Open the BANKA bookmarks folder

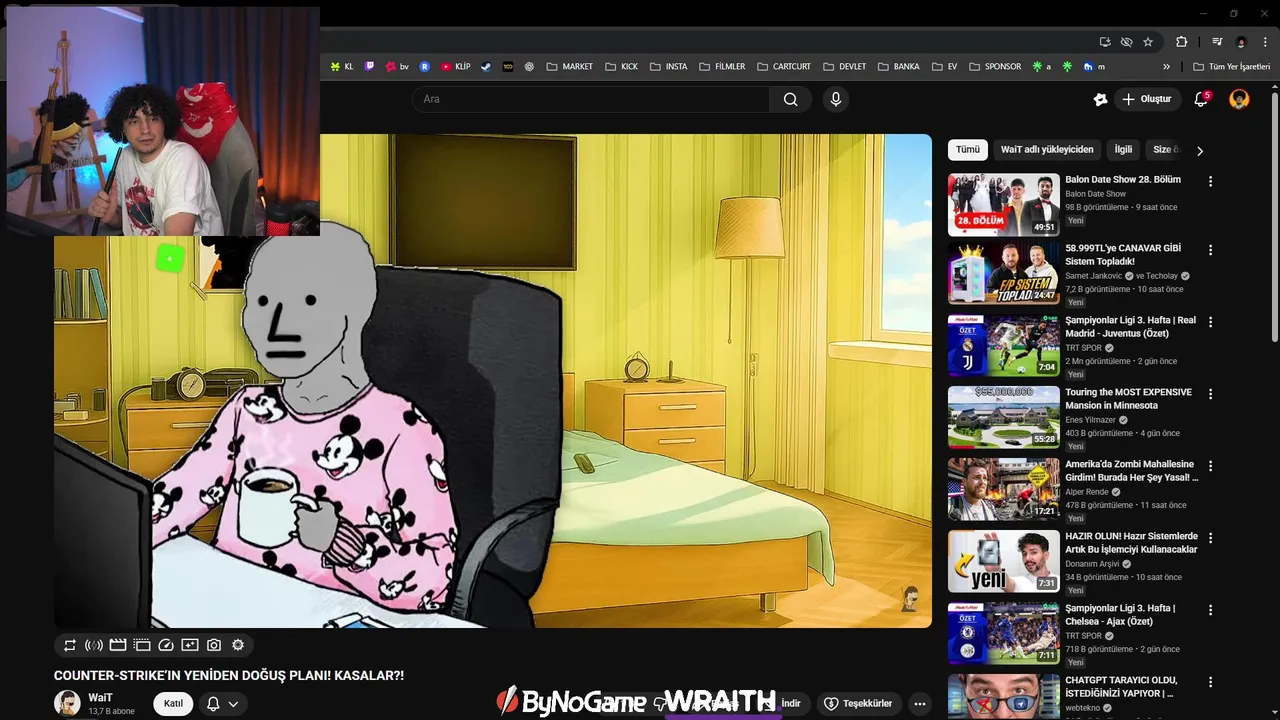tap(899, 67)
